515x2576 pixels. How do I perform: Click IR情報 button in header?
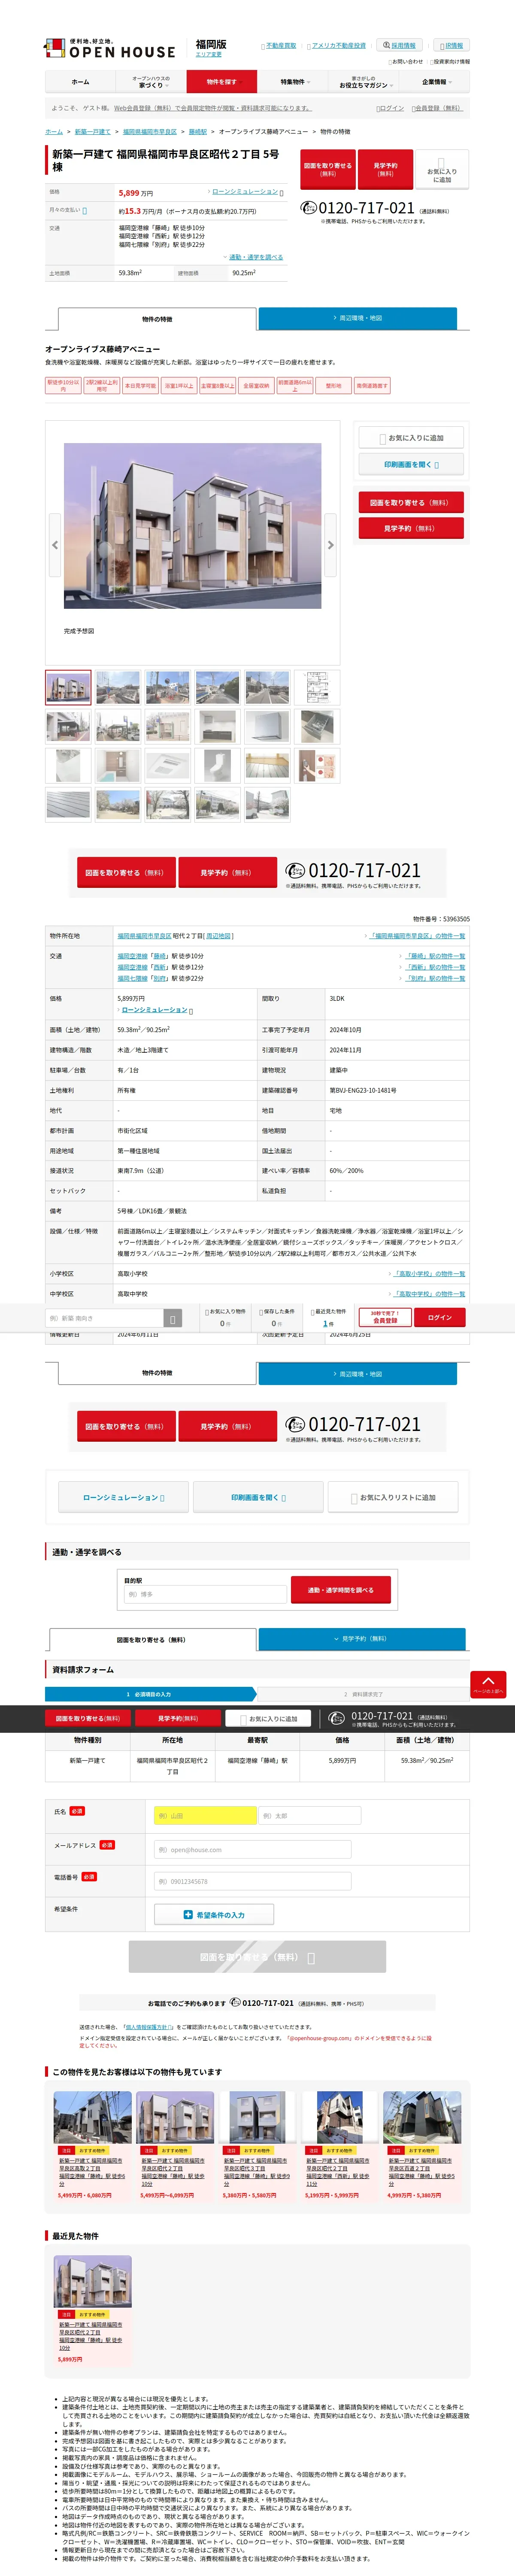451,45
